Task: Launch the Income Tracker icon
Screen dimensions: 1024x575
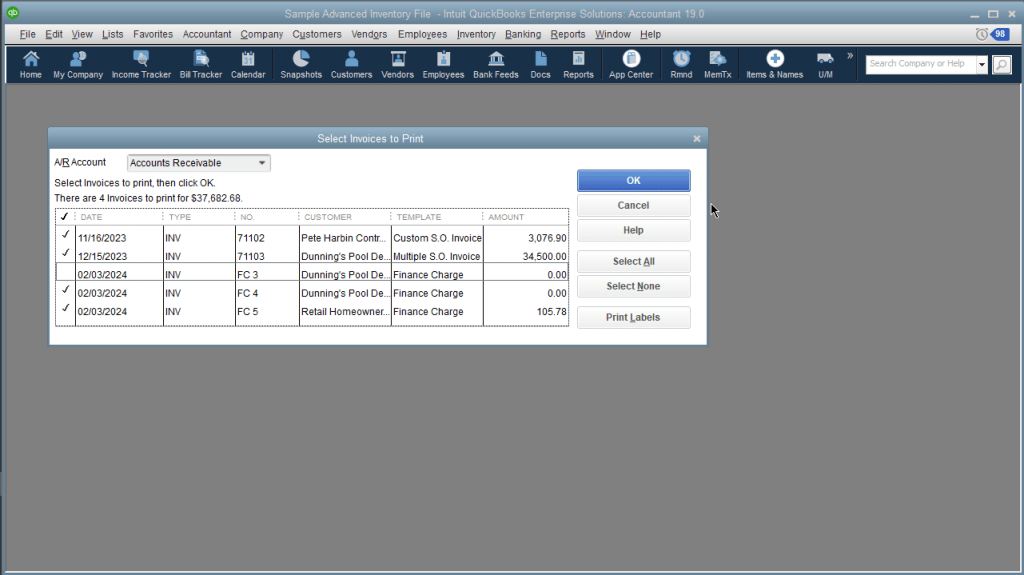Action: pos(141,65)
